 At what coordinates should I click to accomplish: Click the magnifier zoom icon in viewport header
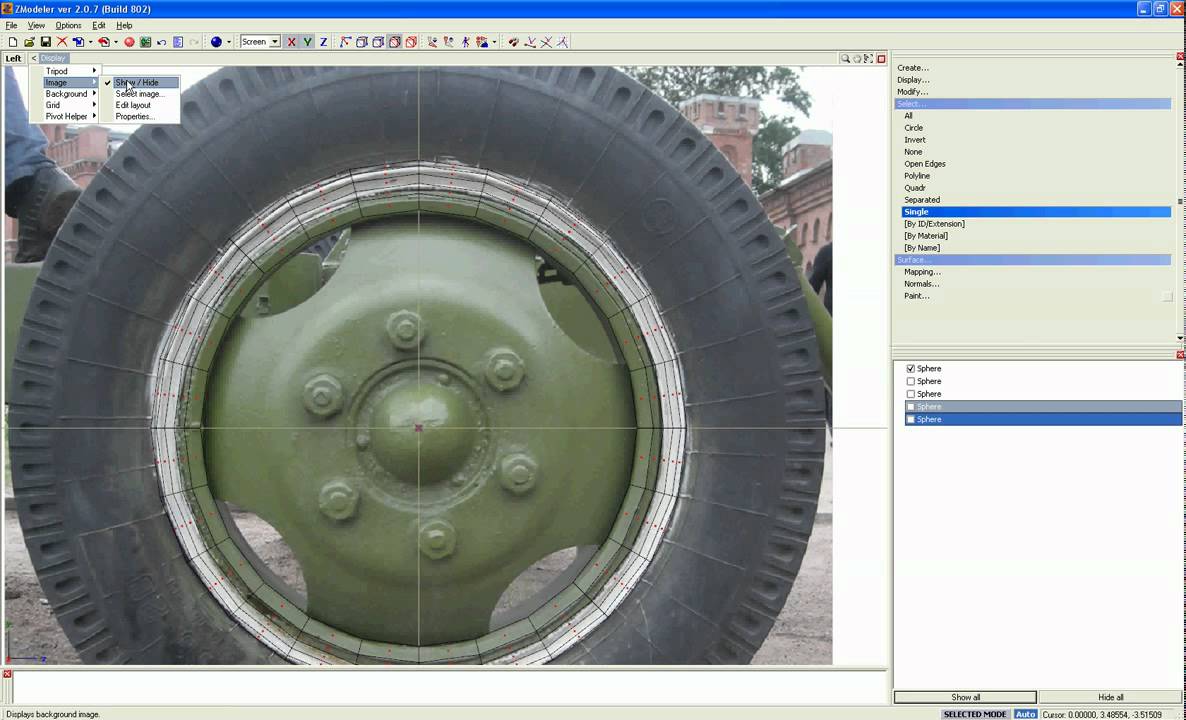pyautogui.click(x=845, y=58)
